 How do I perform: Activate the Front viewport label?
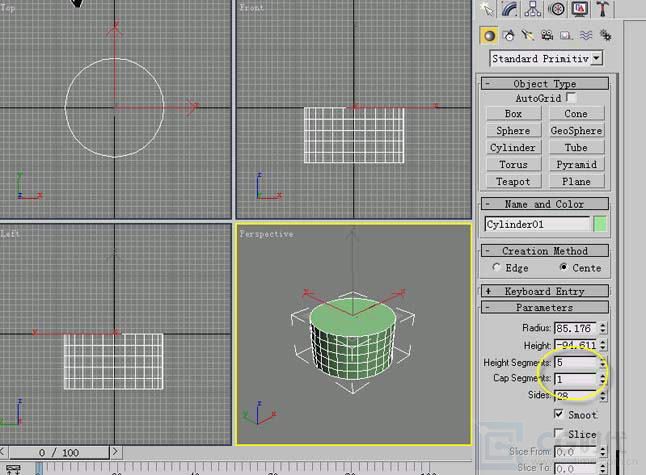tap(251, 7)
